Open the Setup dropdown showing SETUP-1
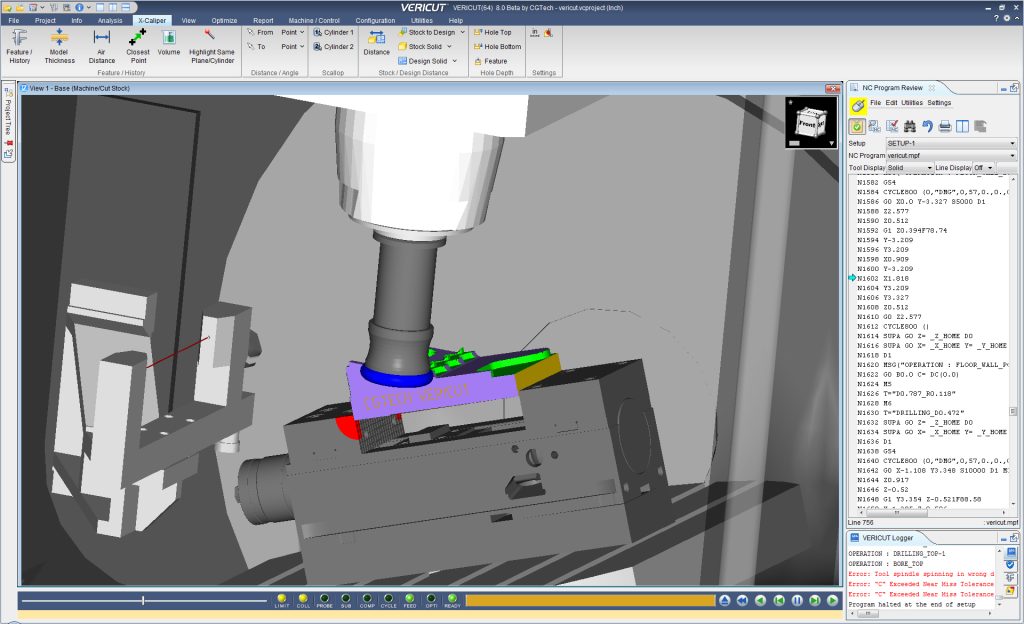This screenshot has height=624, width=1024. coord(951,143)
